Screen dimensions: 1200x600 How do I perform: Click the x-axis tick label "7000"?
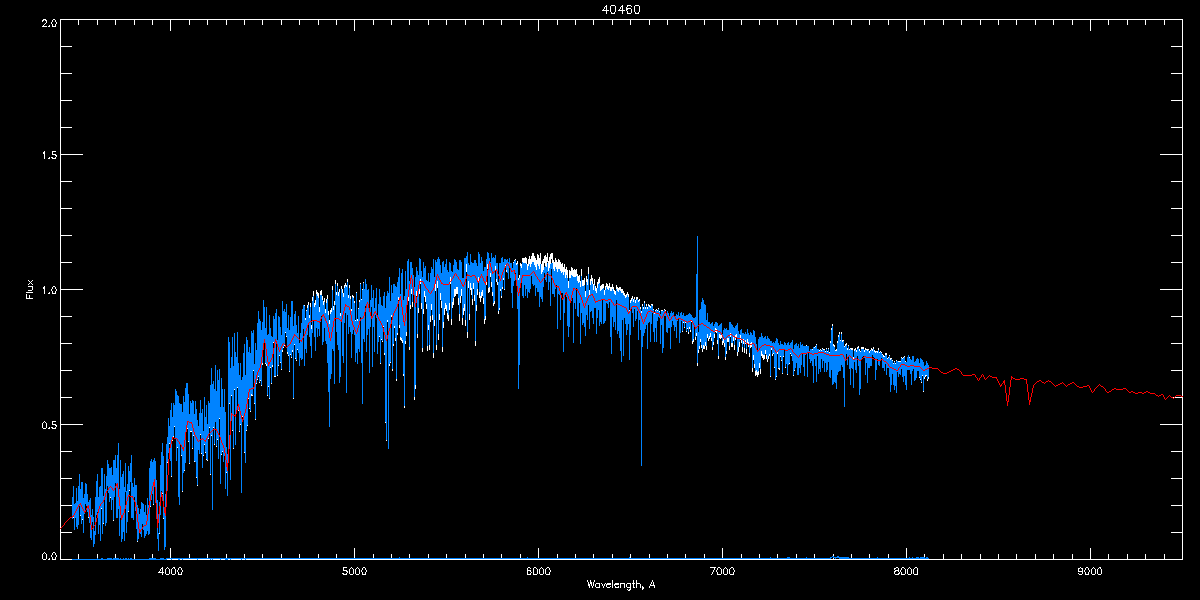[x=722, y=572]
